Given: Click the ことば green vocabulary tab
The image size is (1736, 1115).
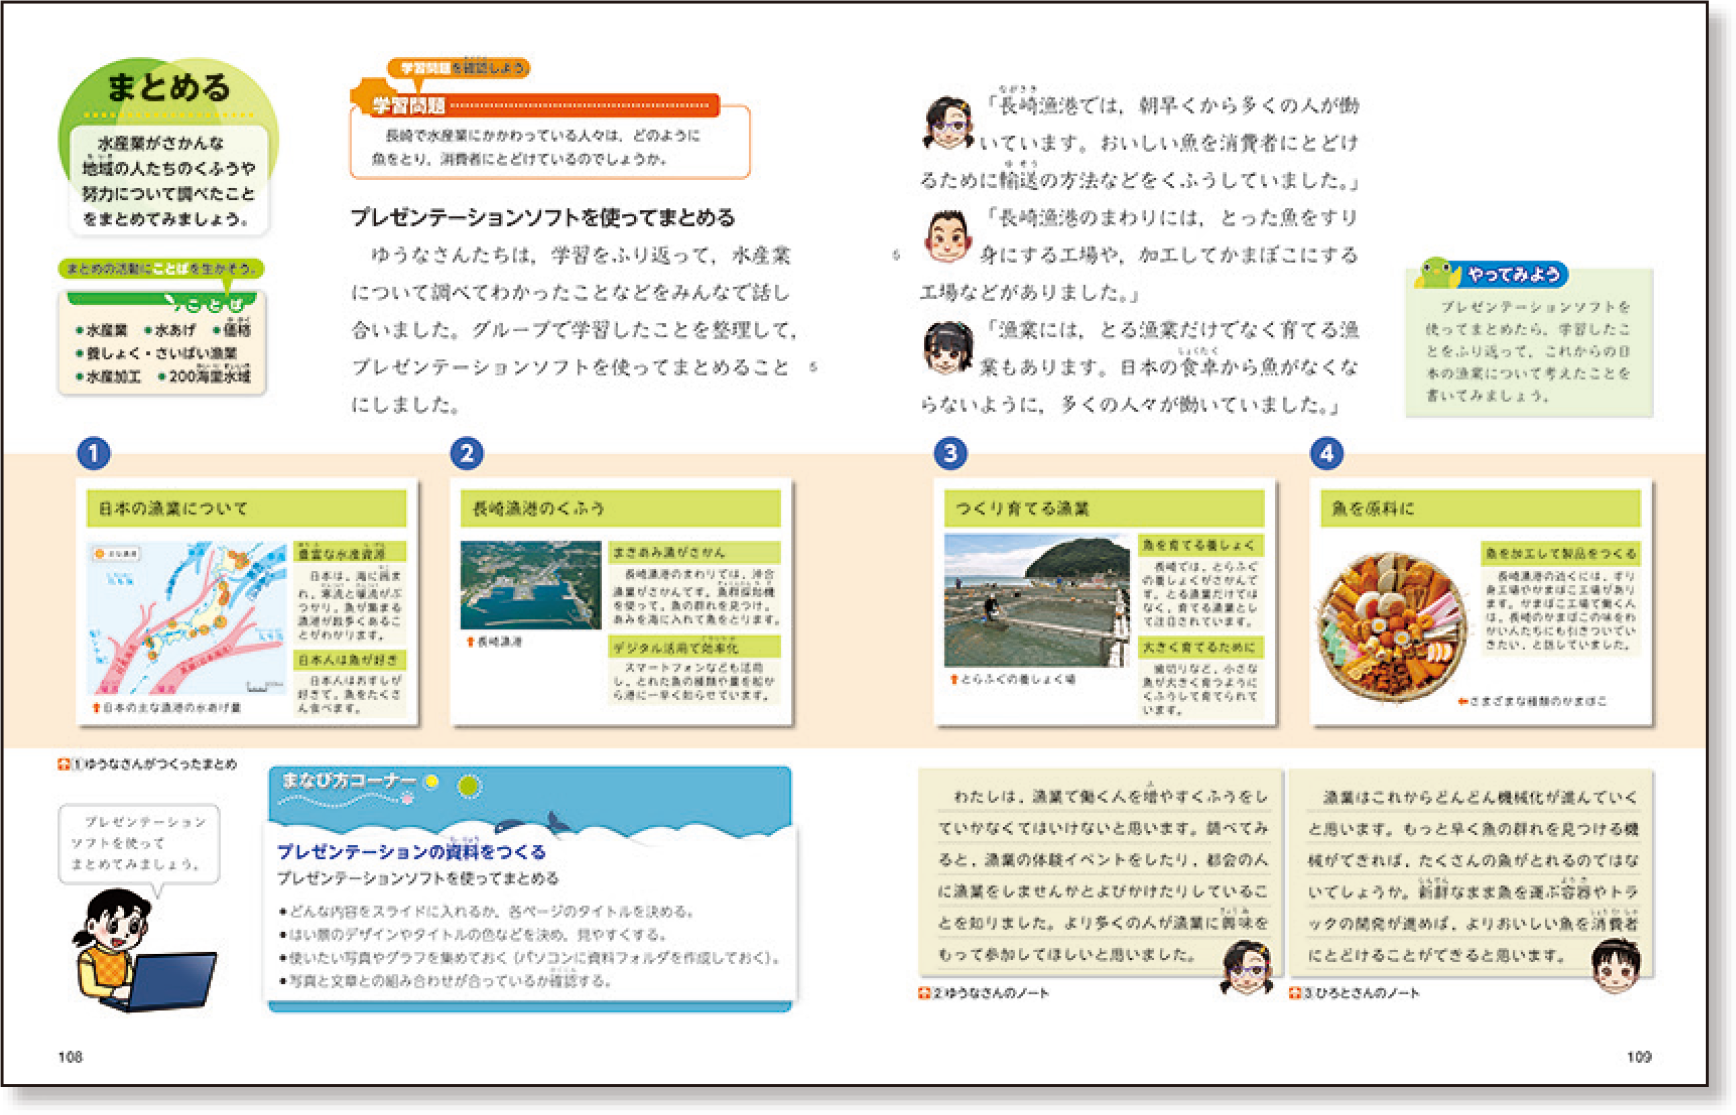Looking at the screenshot, I should click(x=212, y=303).
